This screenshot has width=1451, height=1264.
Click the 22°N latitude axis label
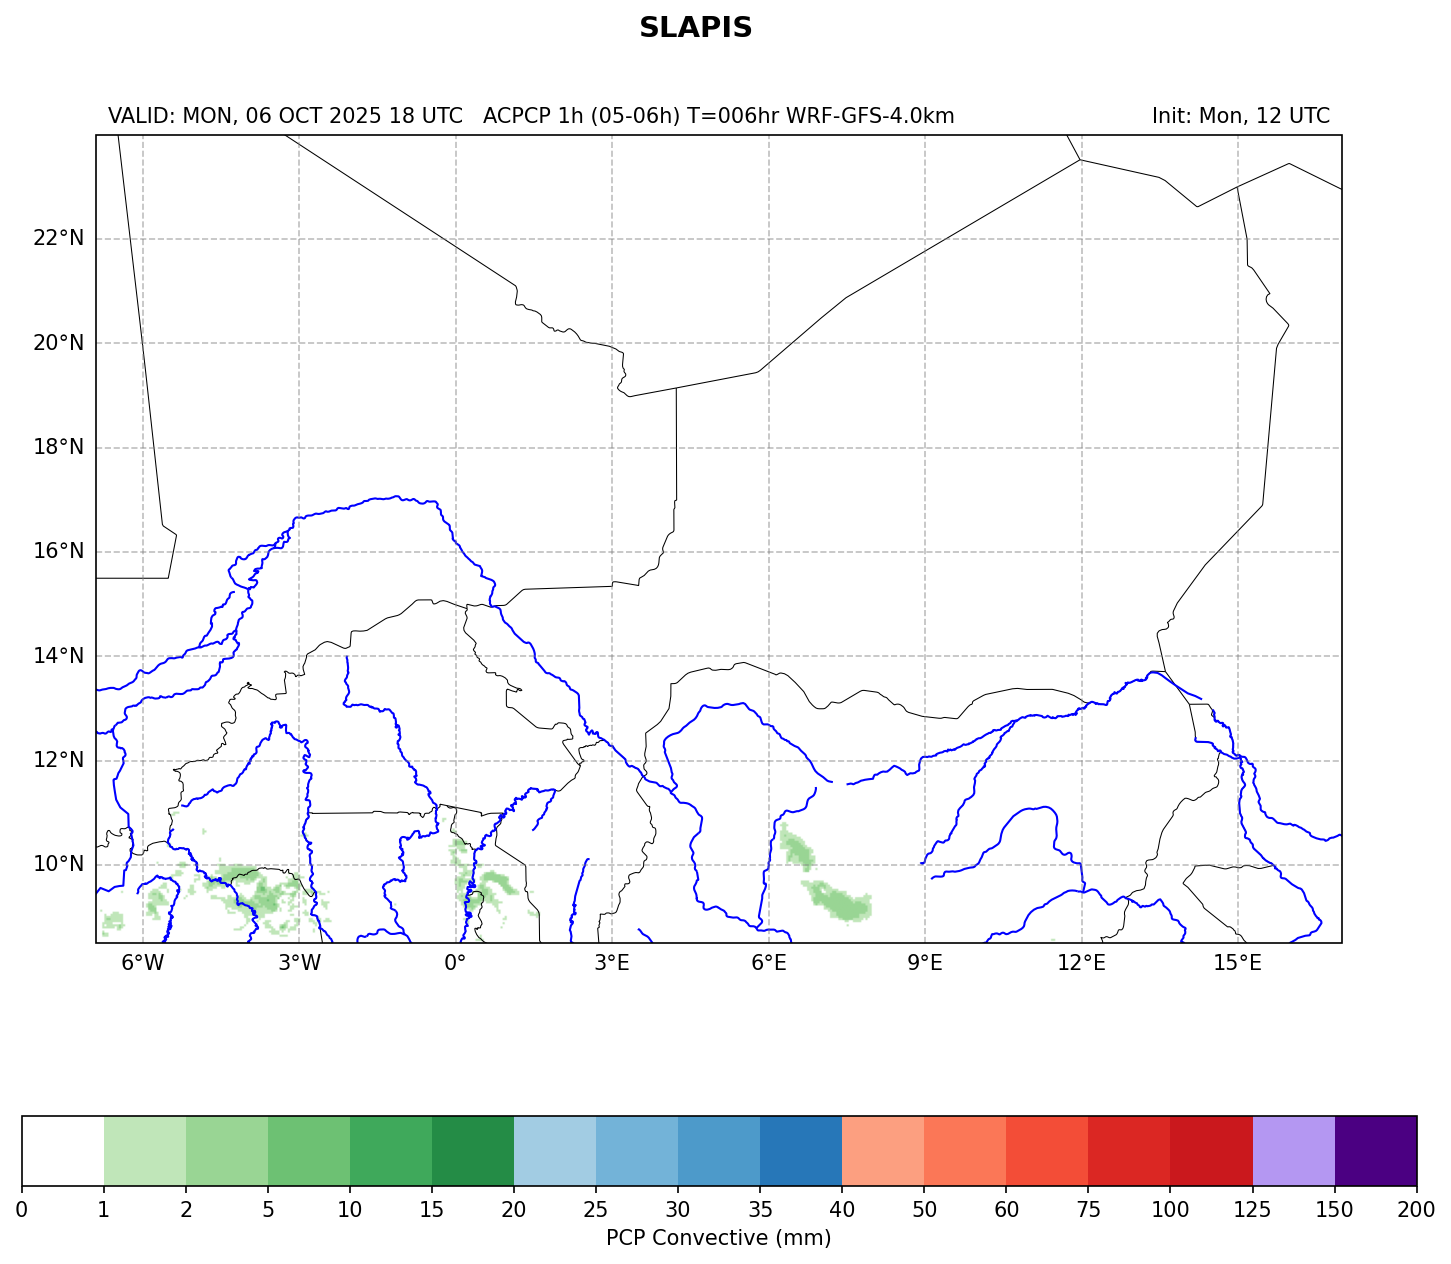58,238
